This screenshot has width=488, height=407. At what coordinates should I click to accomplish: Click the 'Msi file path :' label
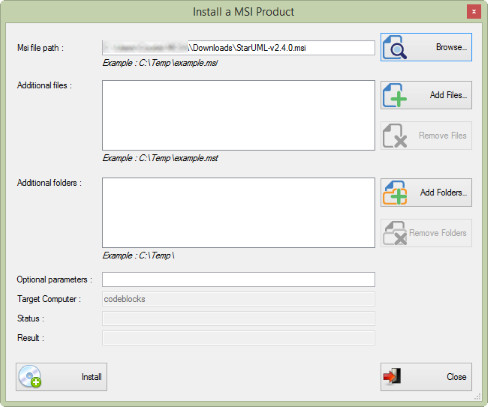pyautogui.click(x=40, y=48)
